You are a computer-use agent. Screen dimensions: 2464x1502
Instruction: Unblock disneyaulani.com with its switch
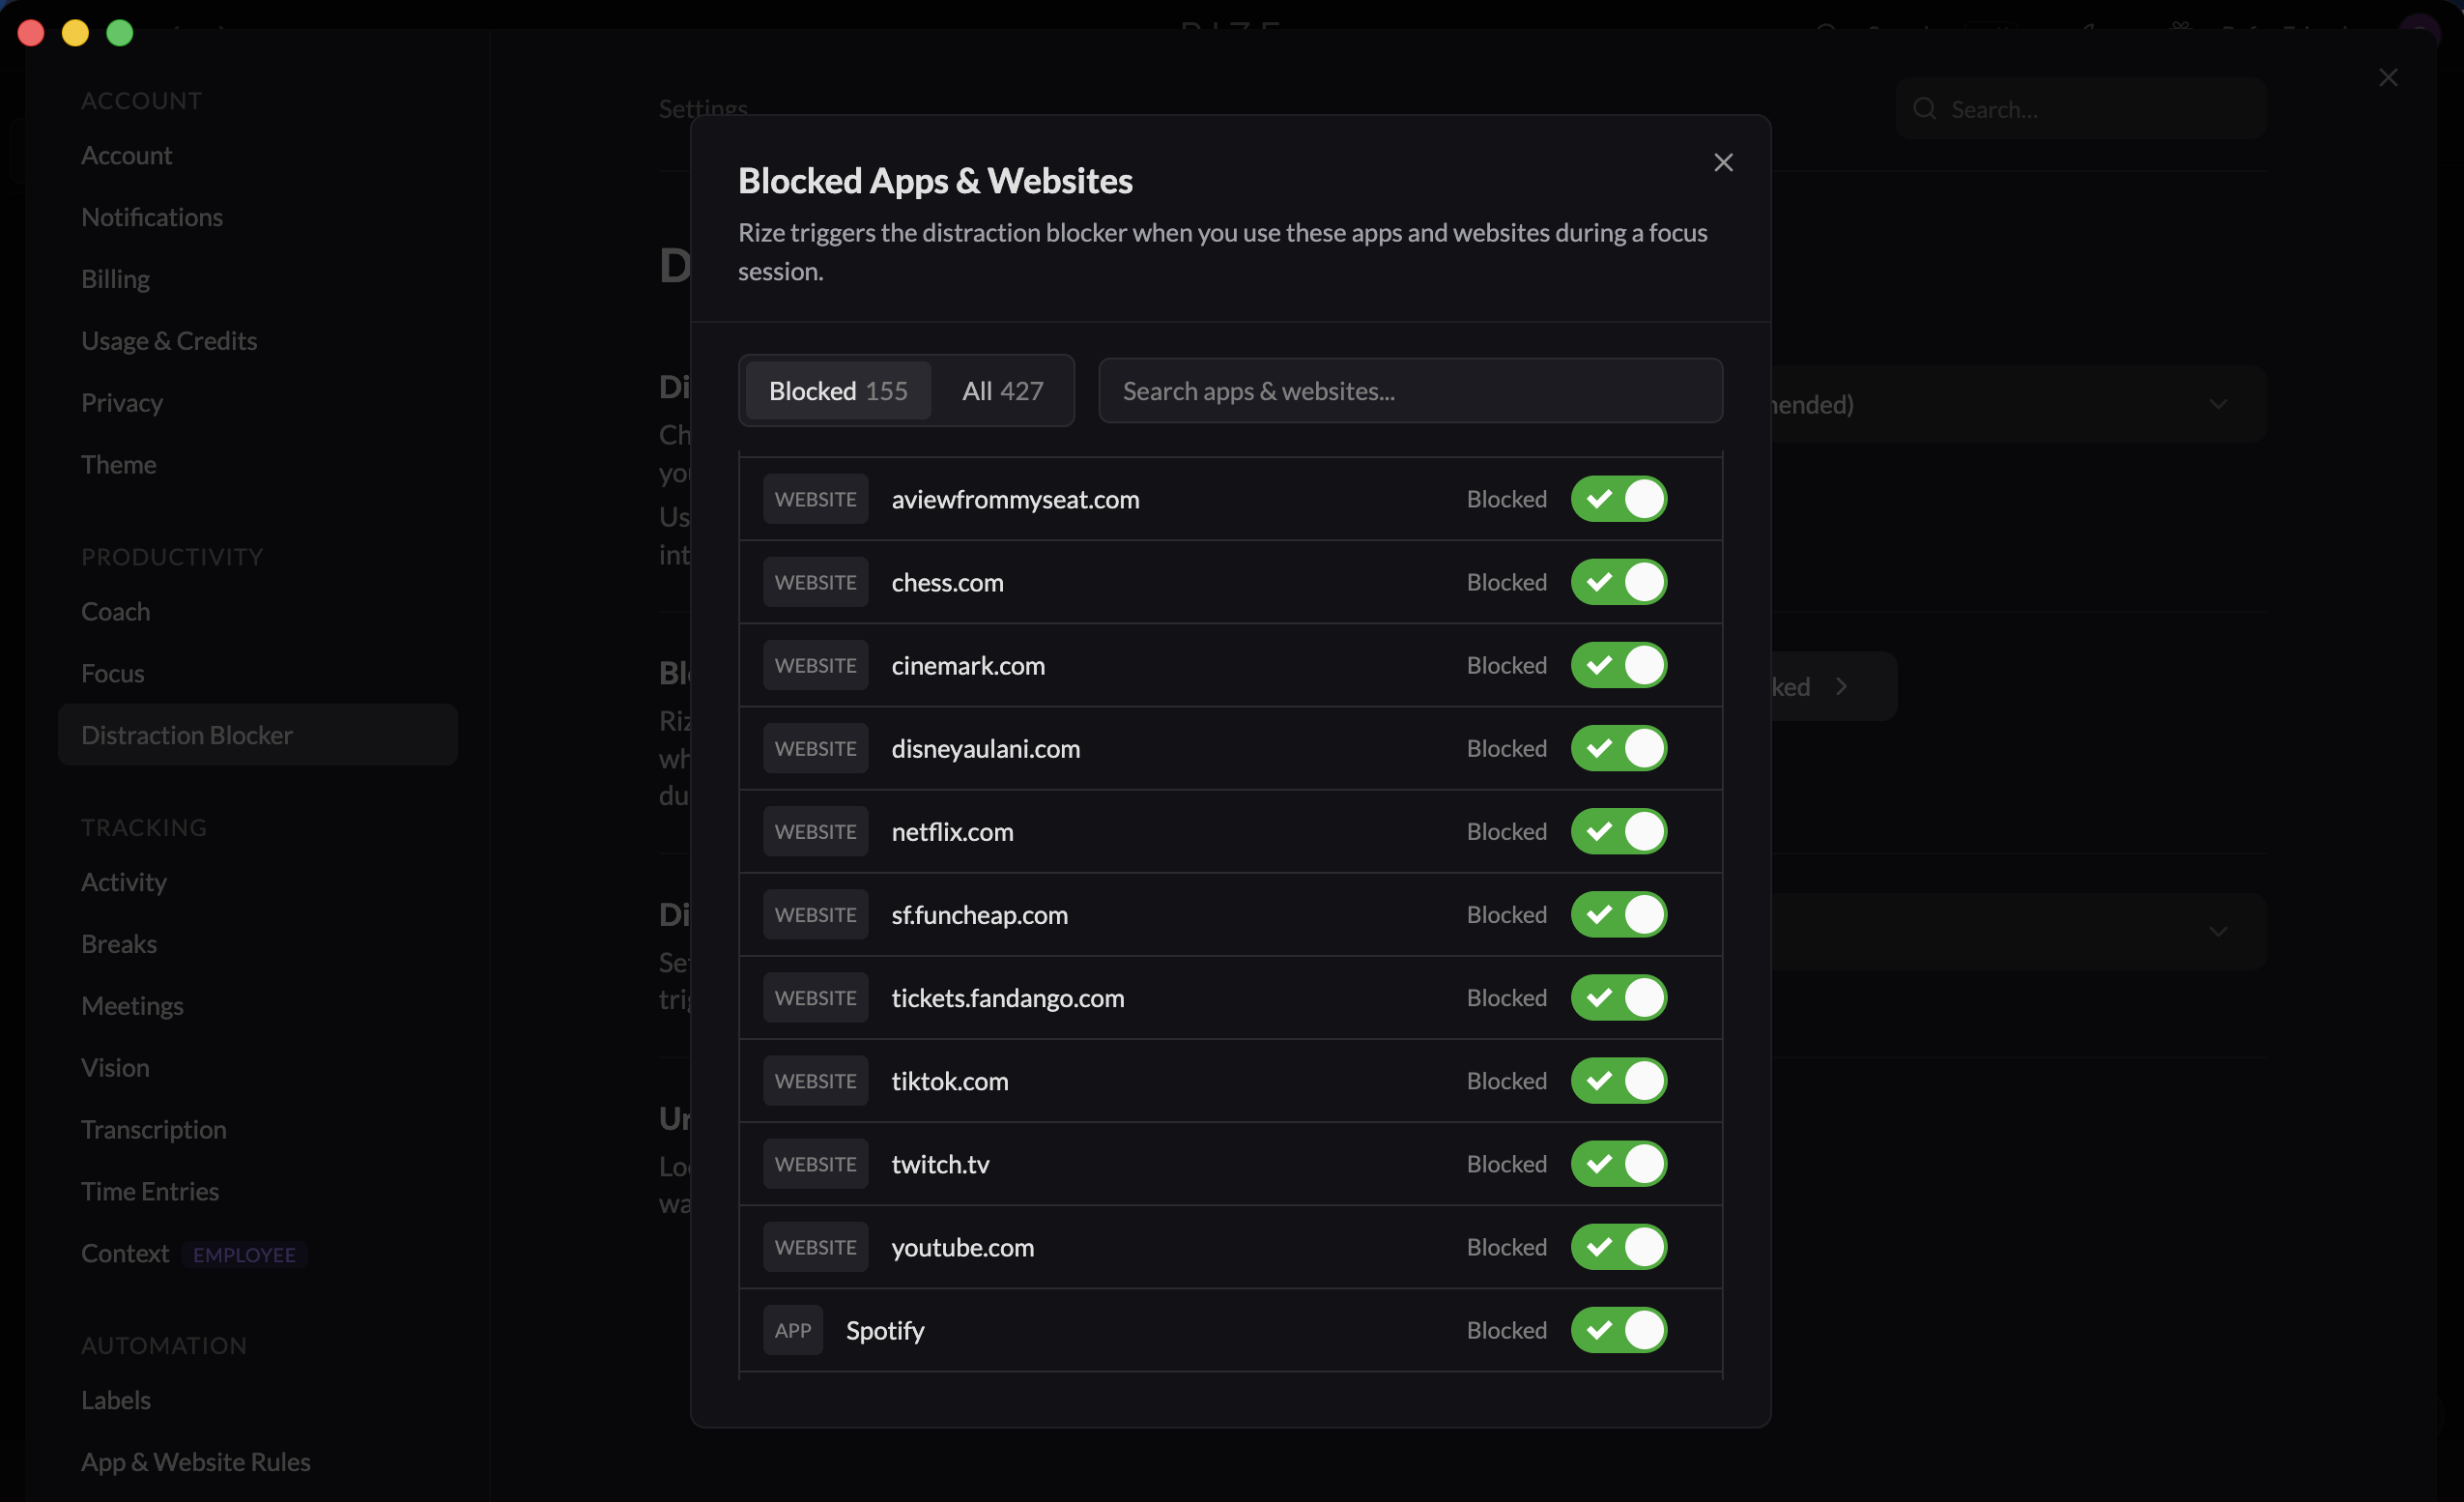(x=1618, y=748)
